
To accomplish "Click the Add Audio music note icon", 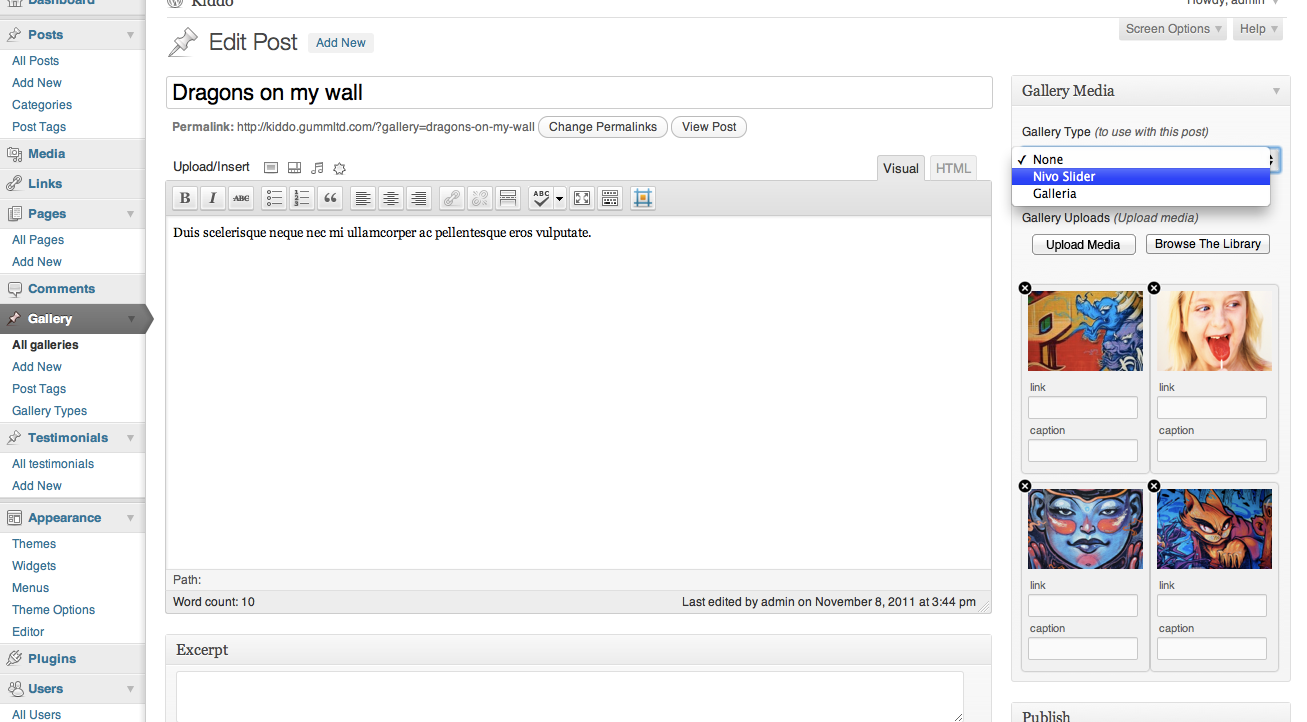I will [x=317, y=168].
